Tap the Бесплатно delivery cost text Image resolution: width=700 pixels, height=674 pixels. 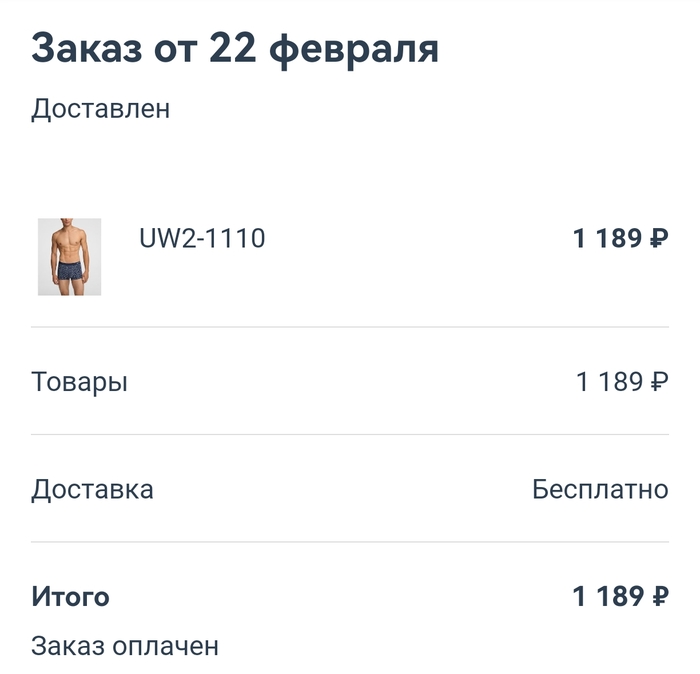coord(600,489)
